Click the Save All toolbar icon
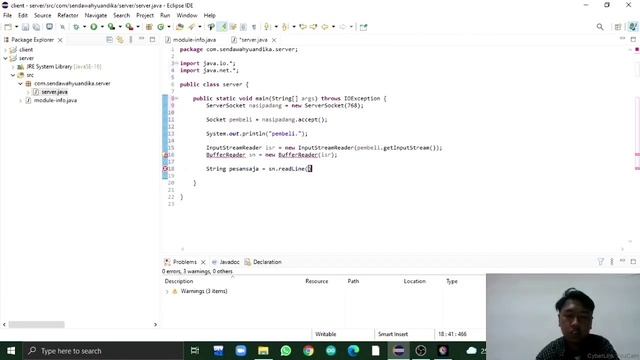Viewport: 640px width, 360px height. point(36,27)
